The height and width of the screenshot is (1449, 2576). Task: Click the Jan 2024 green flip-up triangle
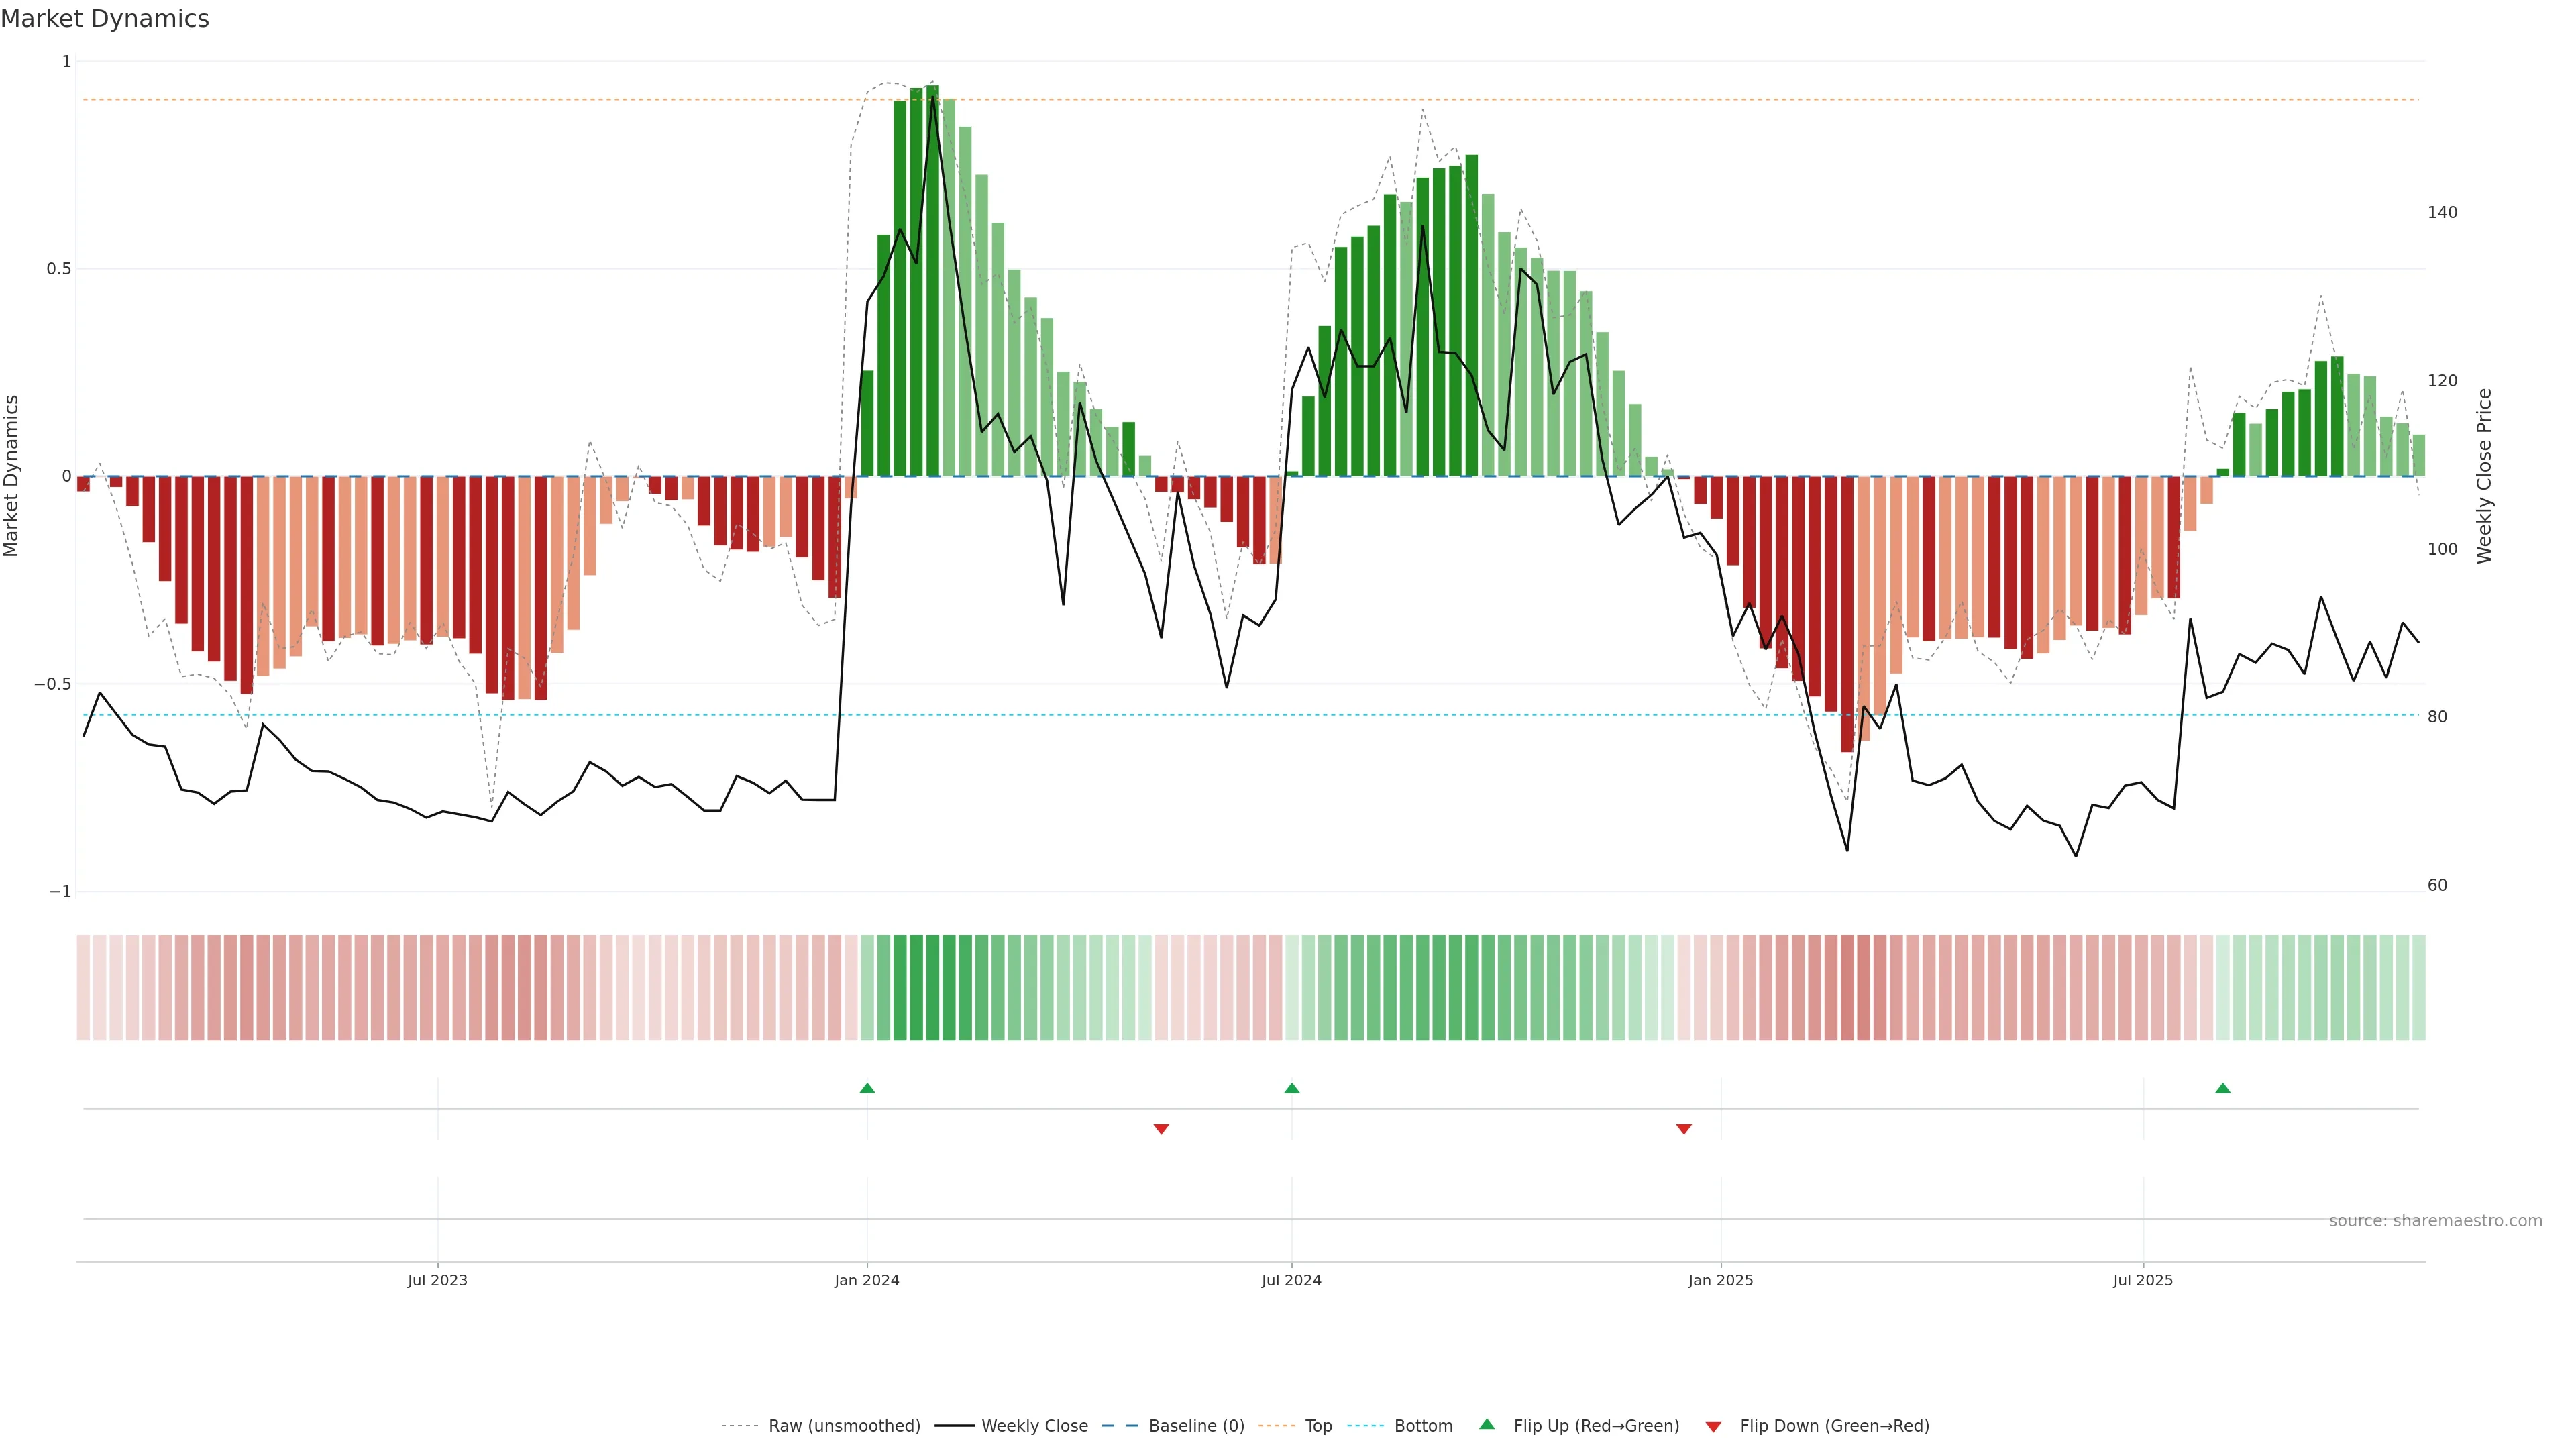coord(867,1088)
